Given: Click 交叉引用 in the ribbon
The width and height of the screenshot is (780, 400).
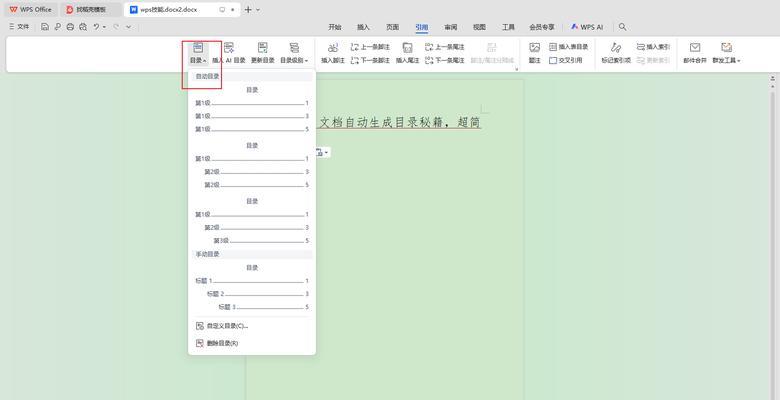Looking at the screenshot, I should (x=566, y=60).
